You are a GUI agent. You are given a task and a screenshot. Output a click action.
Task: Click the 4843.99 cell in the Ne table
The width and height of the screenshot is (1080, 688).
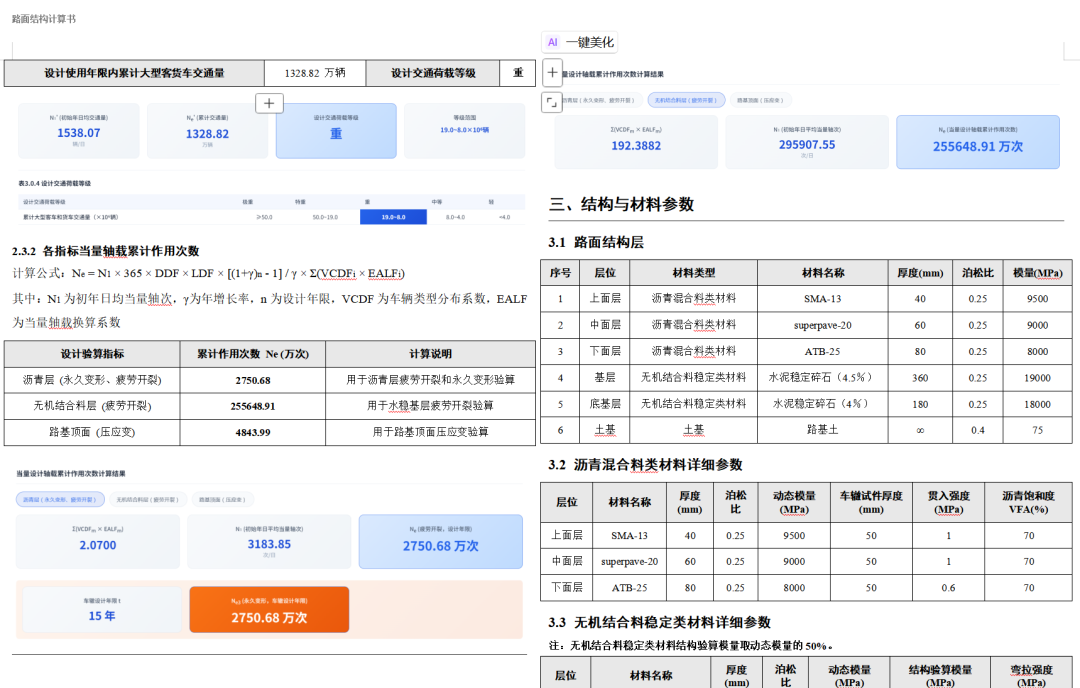253,432
